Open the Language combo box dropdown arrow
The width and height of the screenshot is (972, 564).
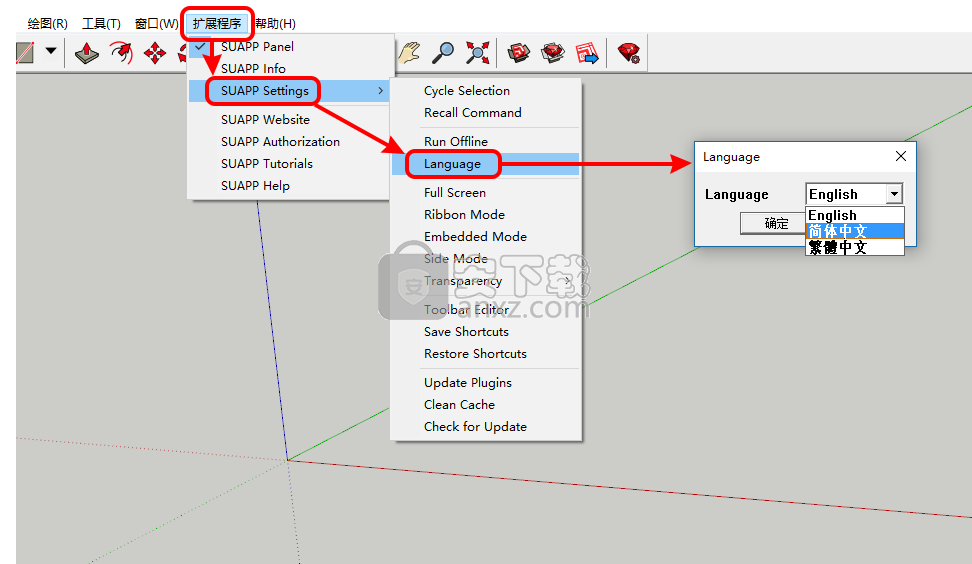tap(894, 194)
